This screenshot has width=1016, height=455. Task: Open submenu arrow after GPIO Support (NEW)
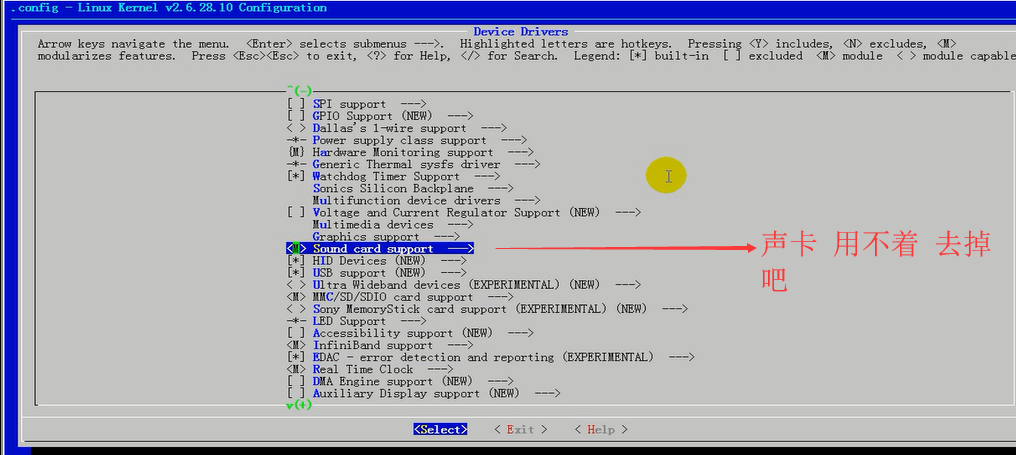click(460, 116)
